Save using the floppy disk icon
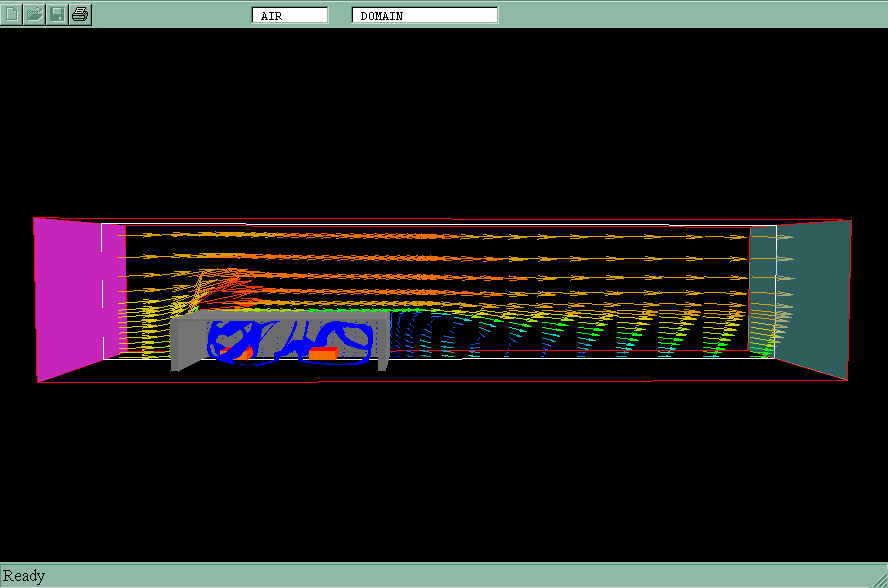888x588 pixels. pos(57,14)
